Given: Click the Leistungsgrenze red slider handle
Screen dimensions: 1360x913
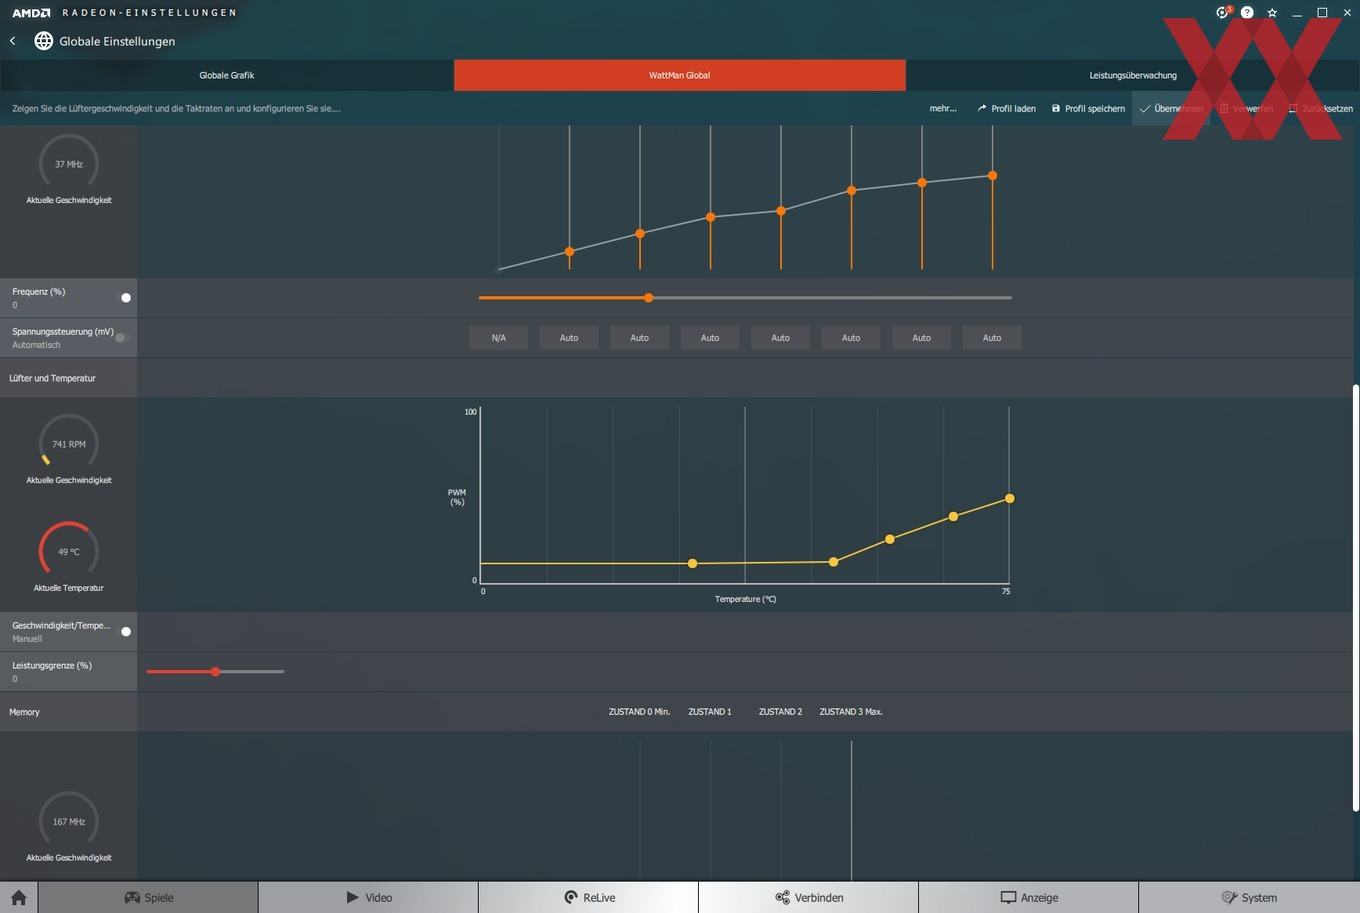Looking at the screenshot, I should pyautogui.click(x=215, y=672).
